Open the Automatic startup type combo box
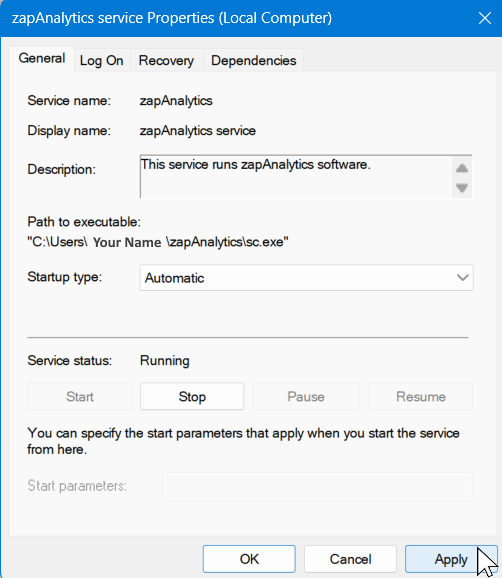 (306, 278)
